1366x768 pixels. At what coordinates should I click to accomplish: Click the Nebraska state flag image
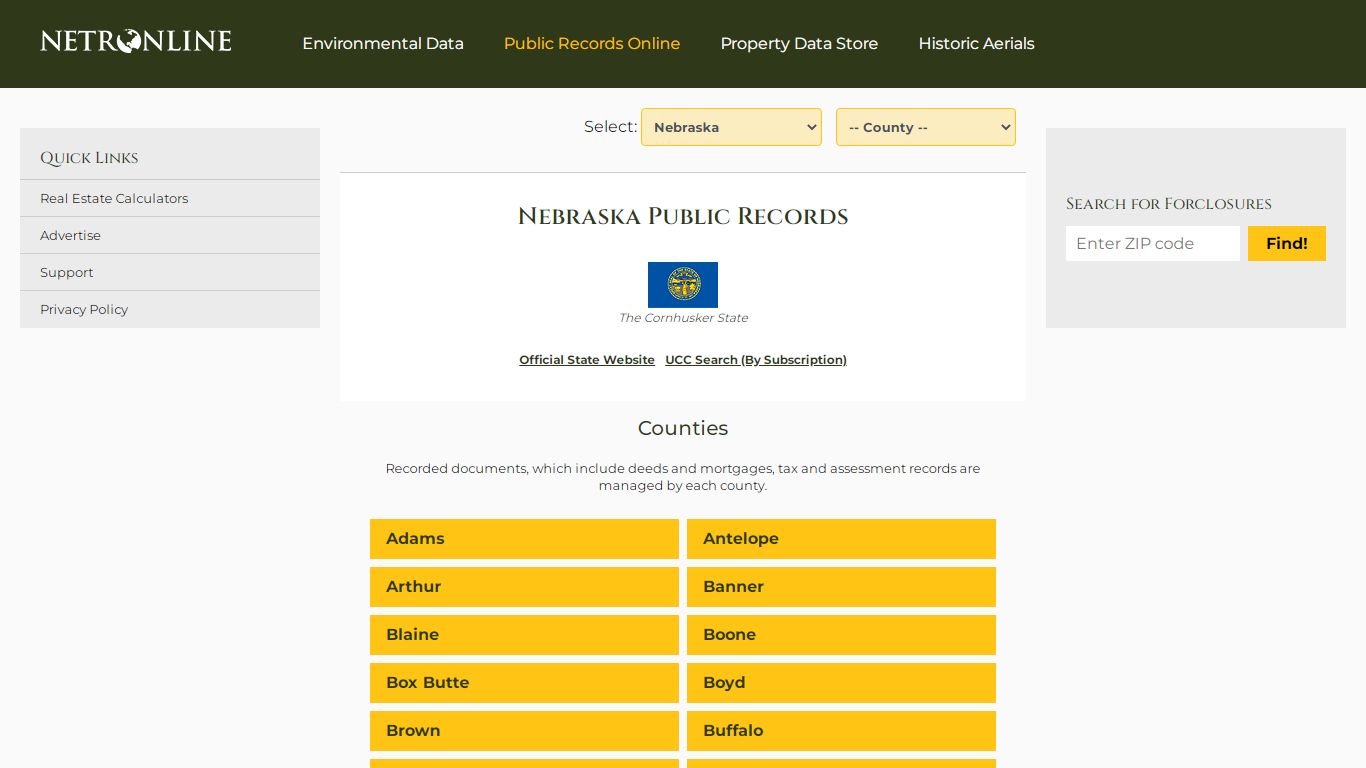[683, 285]
